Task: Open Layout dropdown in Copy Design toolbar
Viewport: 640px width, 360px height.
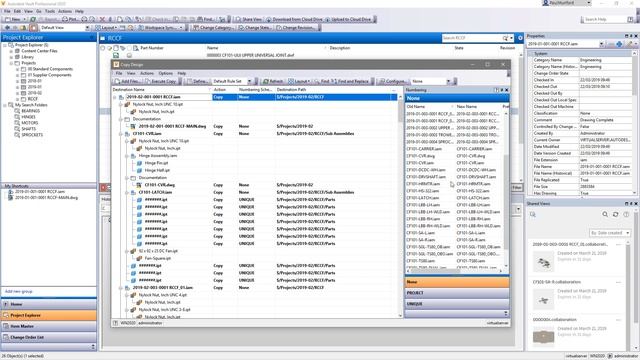Action: point(298,81)
